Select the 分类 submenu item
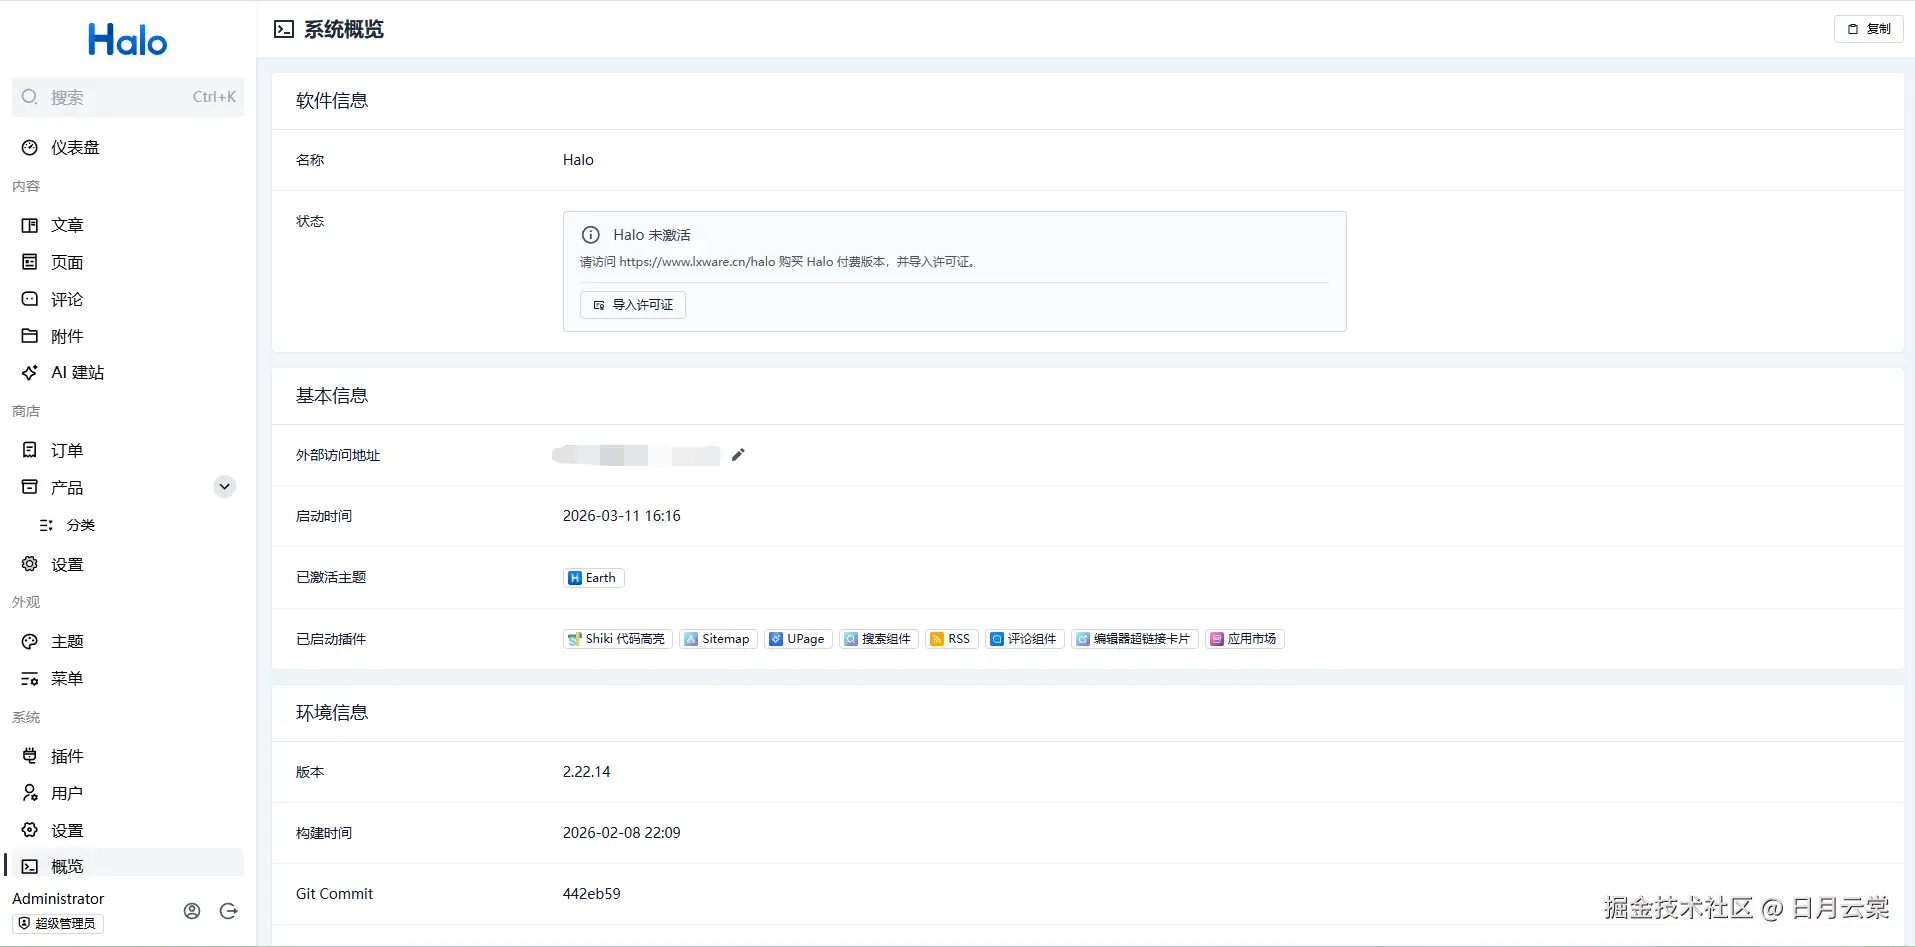 click(x=128, y=525)
